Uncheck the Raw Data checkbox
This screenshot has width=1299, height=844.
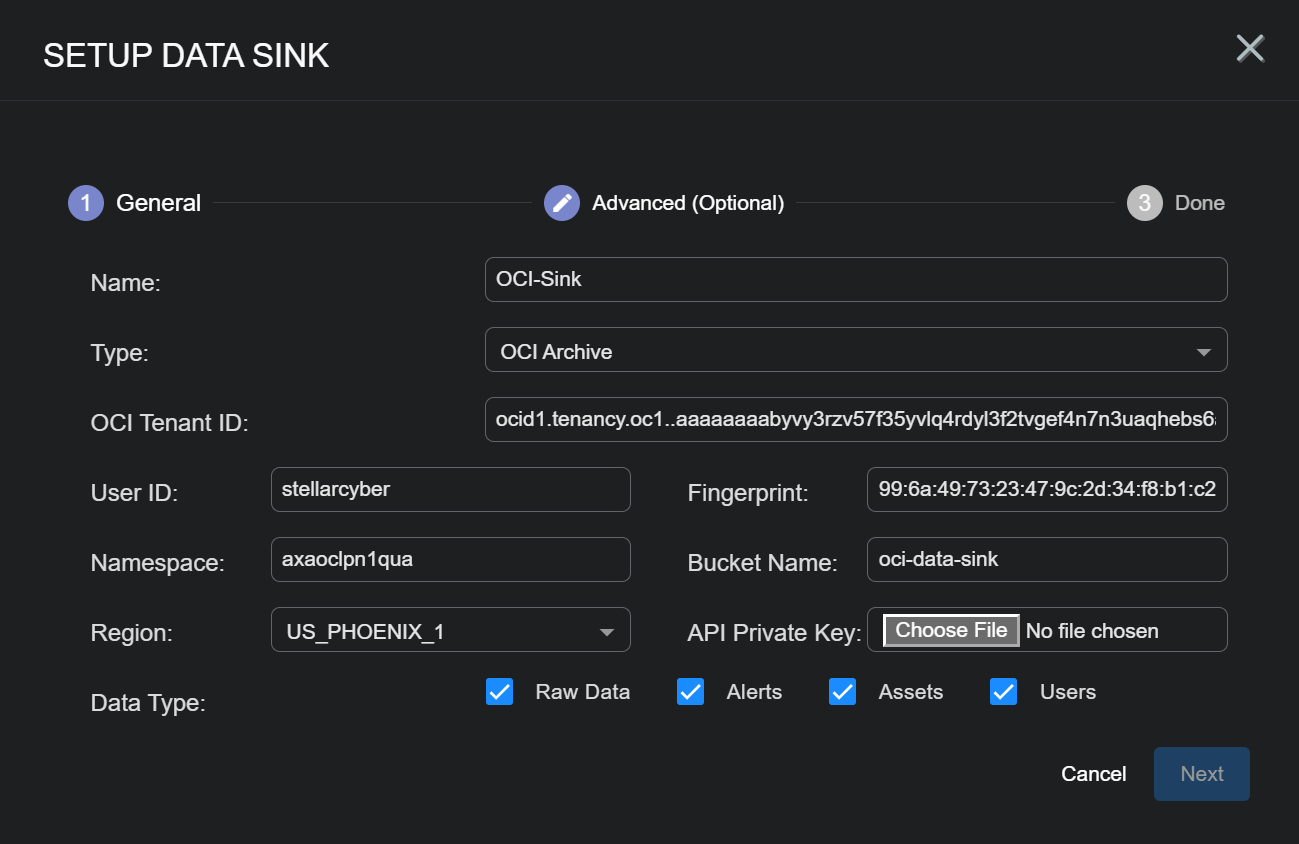click(499, 692)
